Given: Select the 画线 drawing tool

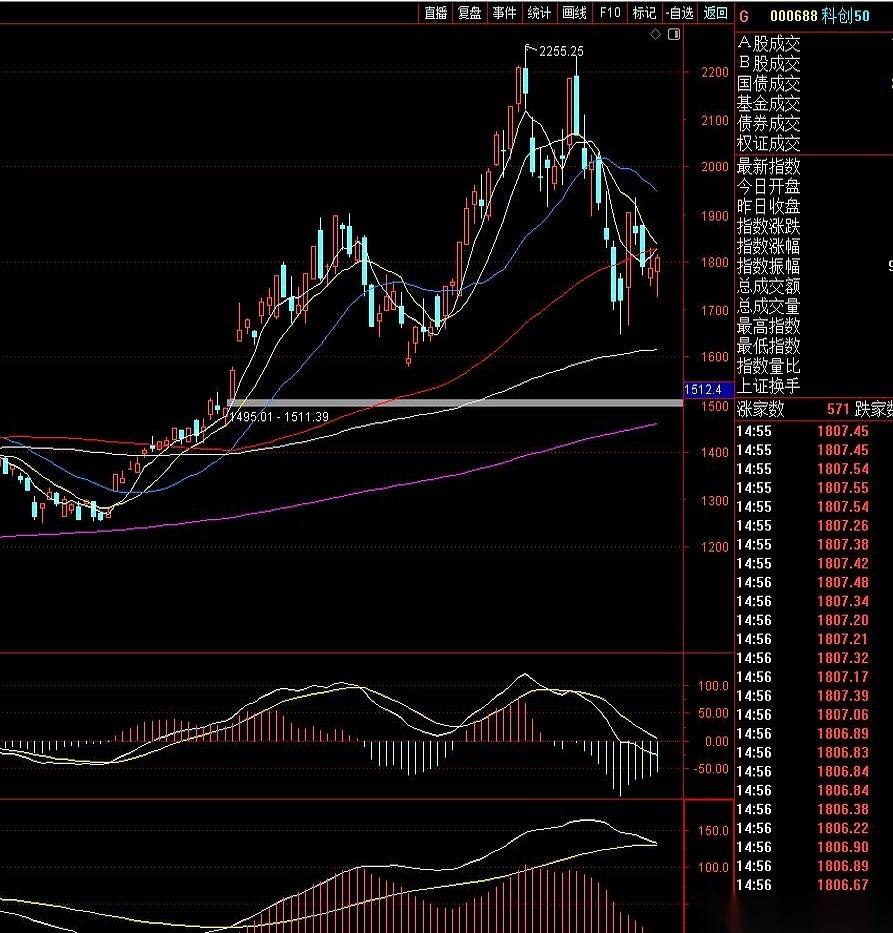Looking at the screenshot, I should (x=574, y=12).
